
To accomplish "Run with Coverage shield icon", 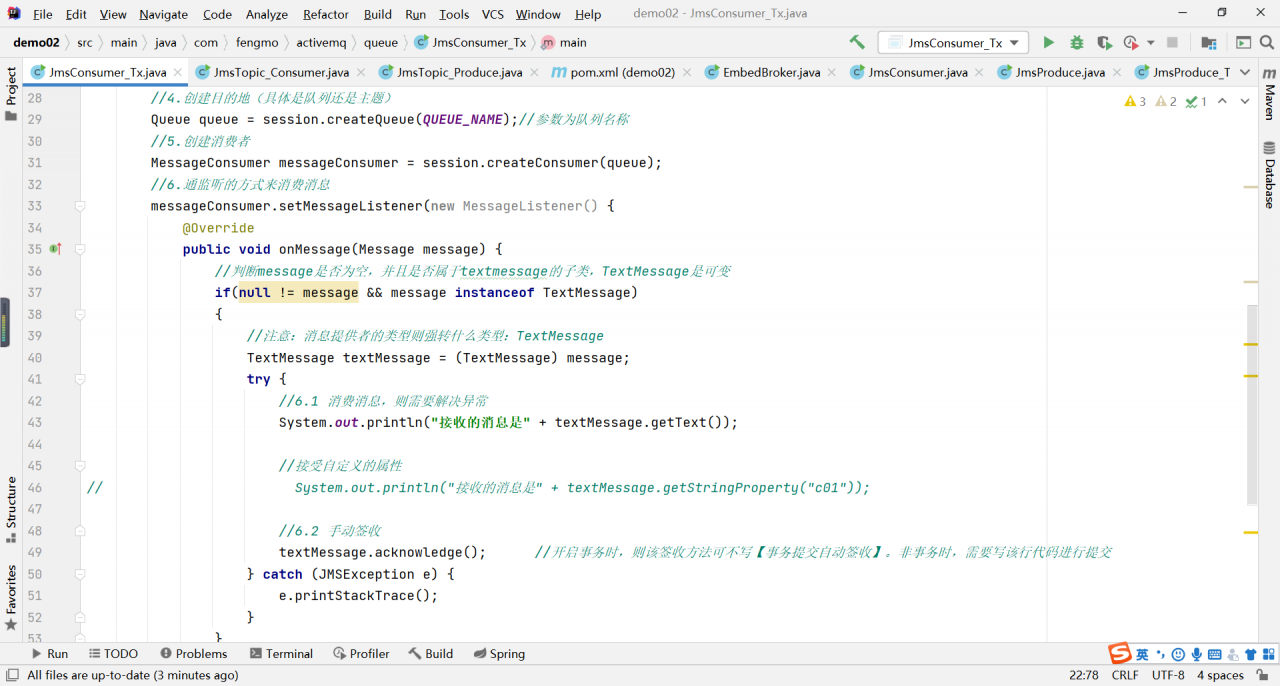I will 1104,43.
